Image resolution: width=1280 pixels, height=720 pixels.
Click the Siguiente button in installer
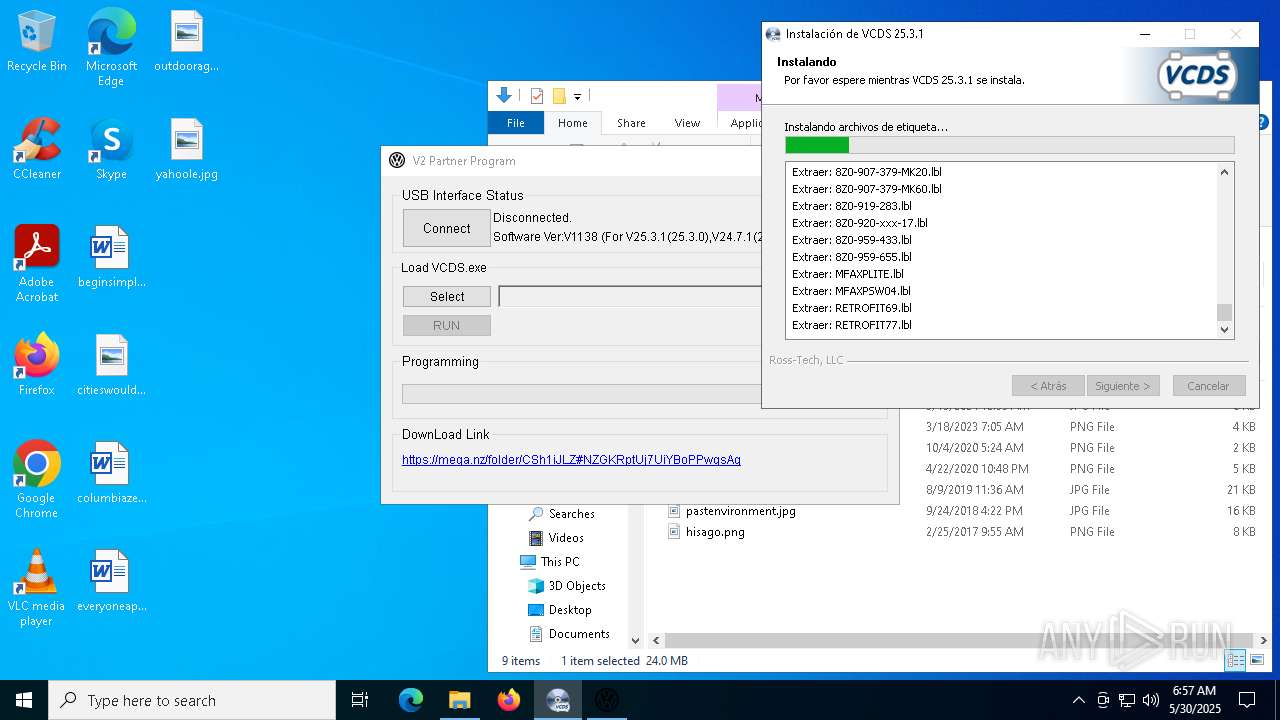[1123, 386]
